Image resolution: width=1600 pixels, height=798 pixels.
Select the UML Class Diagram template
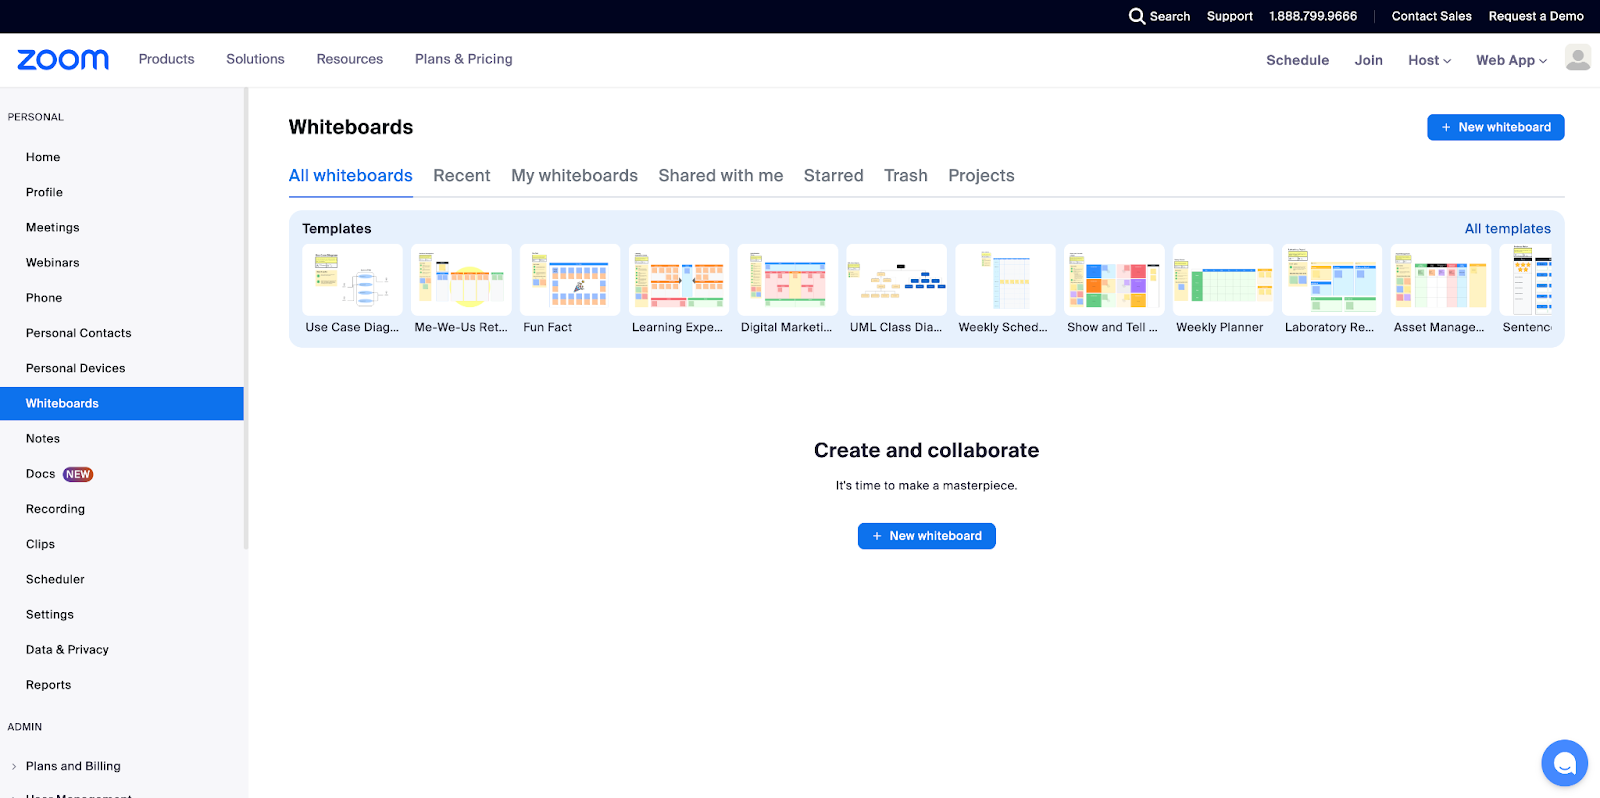click(x=897, y=290)
